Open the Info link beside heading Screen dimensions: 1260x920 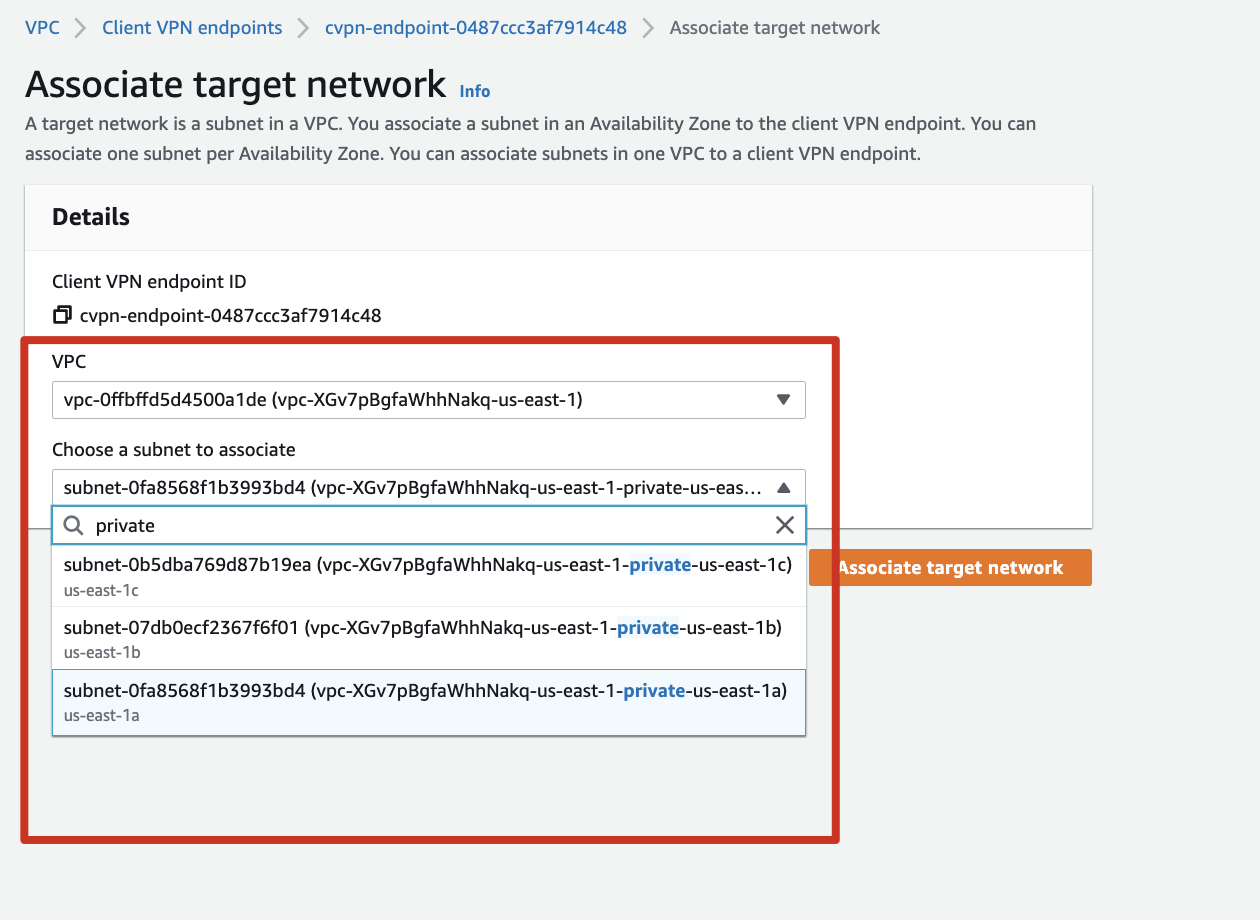(475, 91)
